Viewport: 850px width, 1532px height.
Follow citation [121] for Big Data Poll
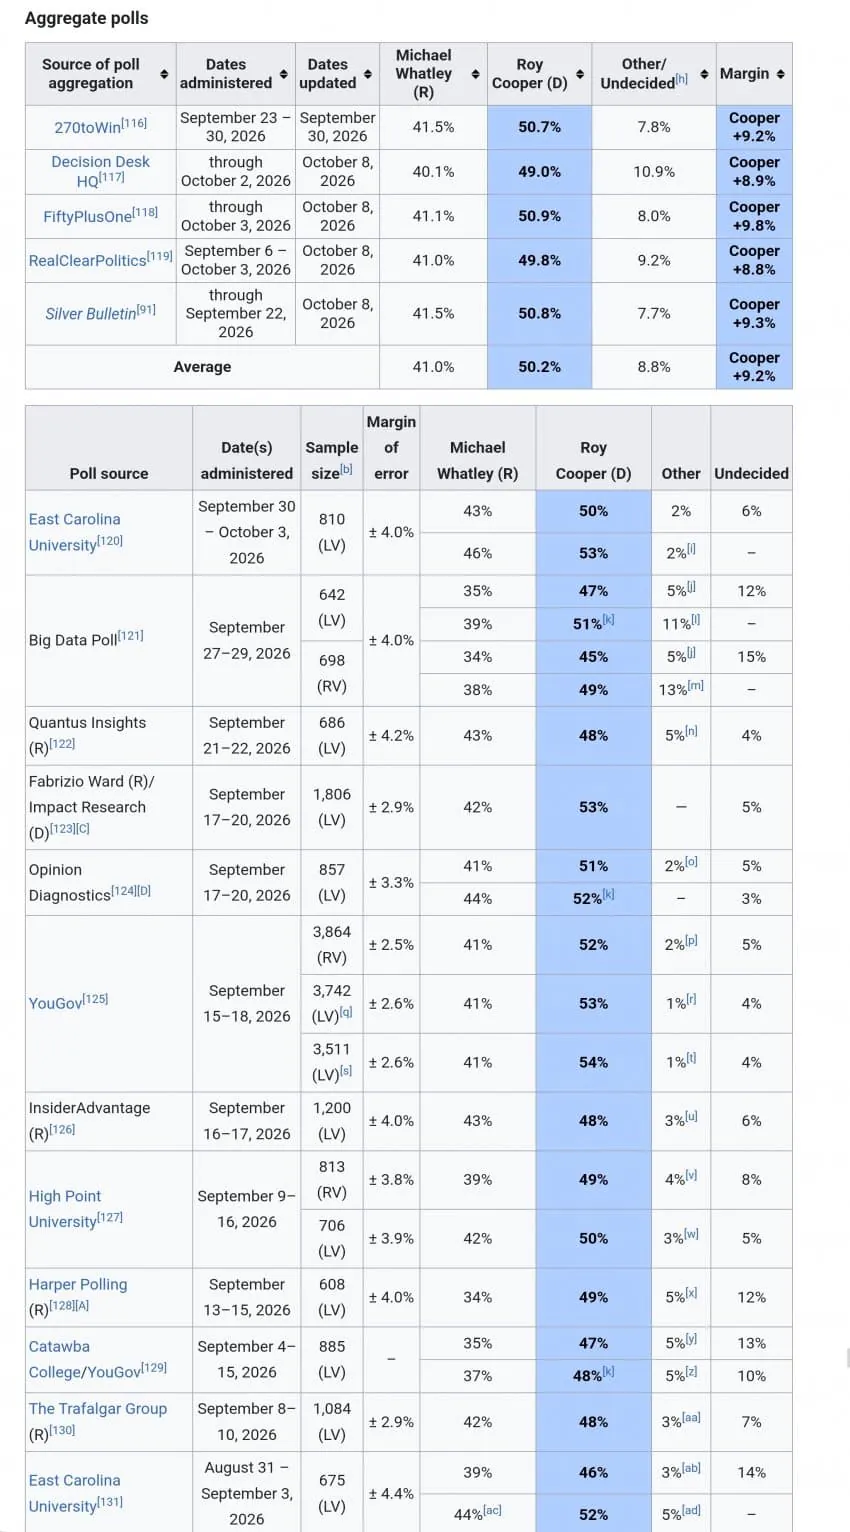tap(131, 636)
